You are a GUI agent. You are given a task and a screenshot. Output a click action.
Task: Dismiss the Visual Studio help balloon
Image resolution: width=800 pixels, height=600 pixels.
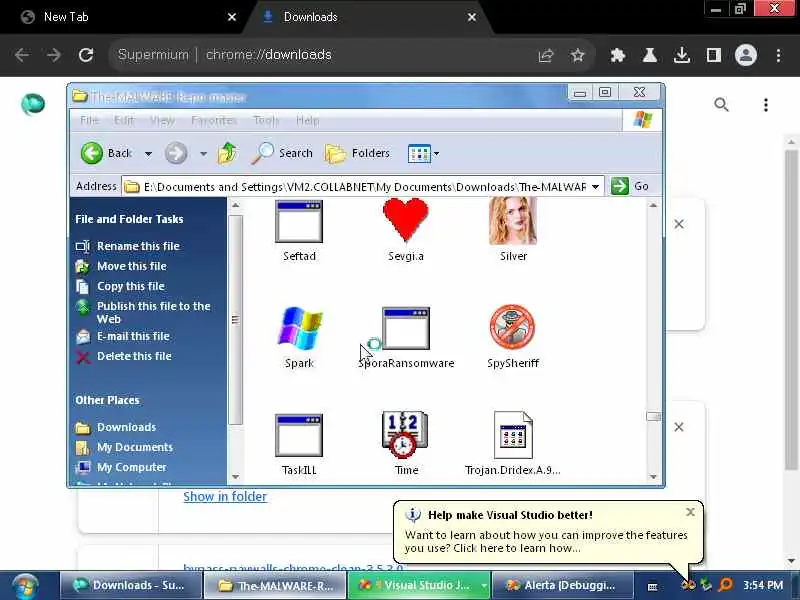pyautogui.click(x=690, y=512)
